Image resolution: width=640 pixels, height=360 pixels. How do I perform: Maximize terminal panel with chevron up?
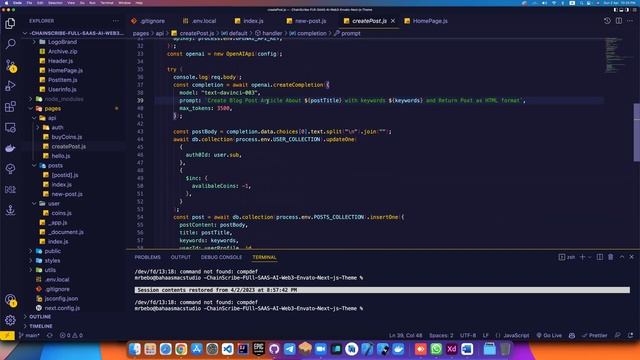tap(622, 257)
